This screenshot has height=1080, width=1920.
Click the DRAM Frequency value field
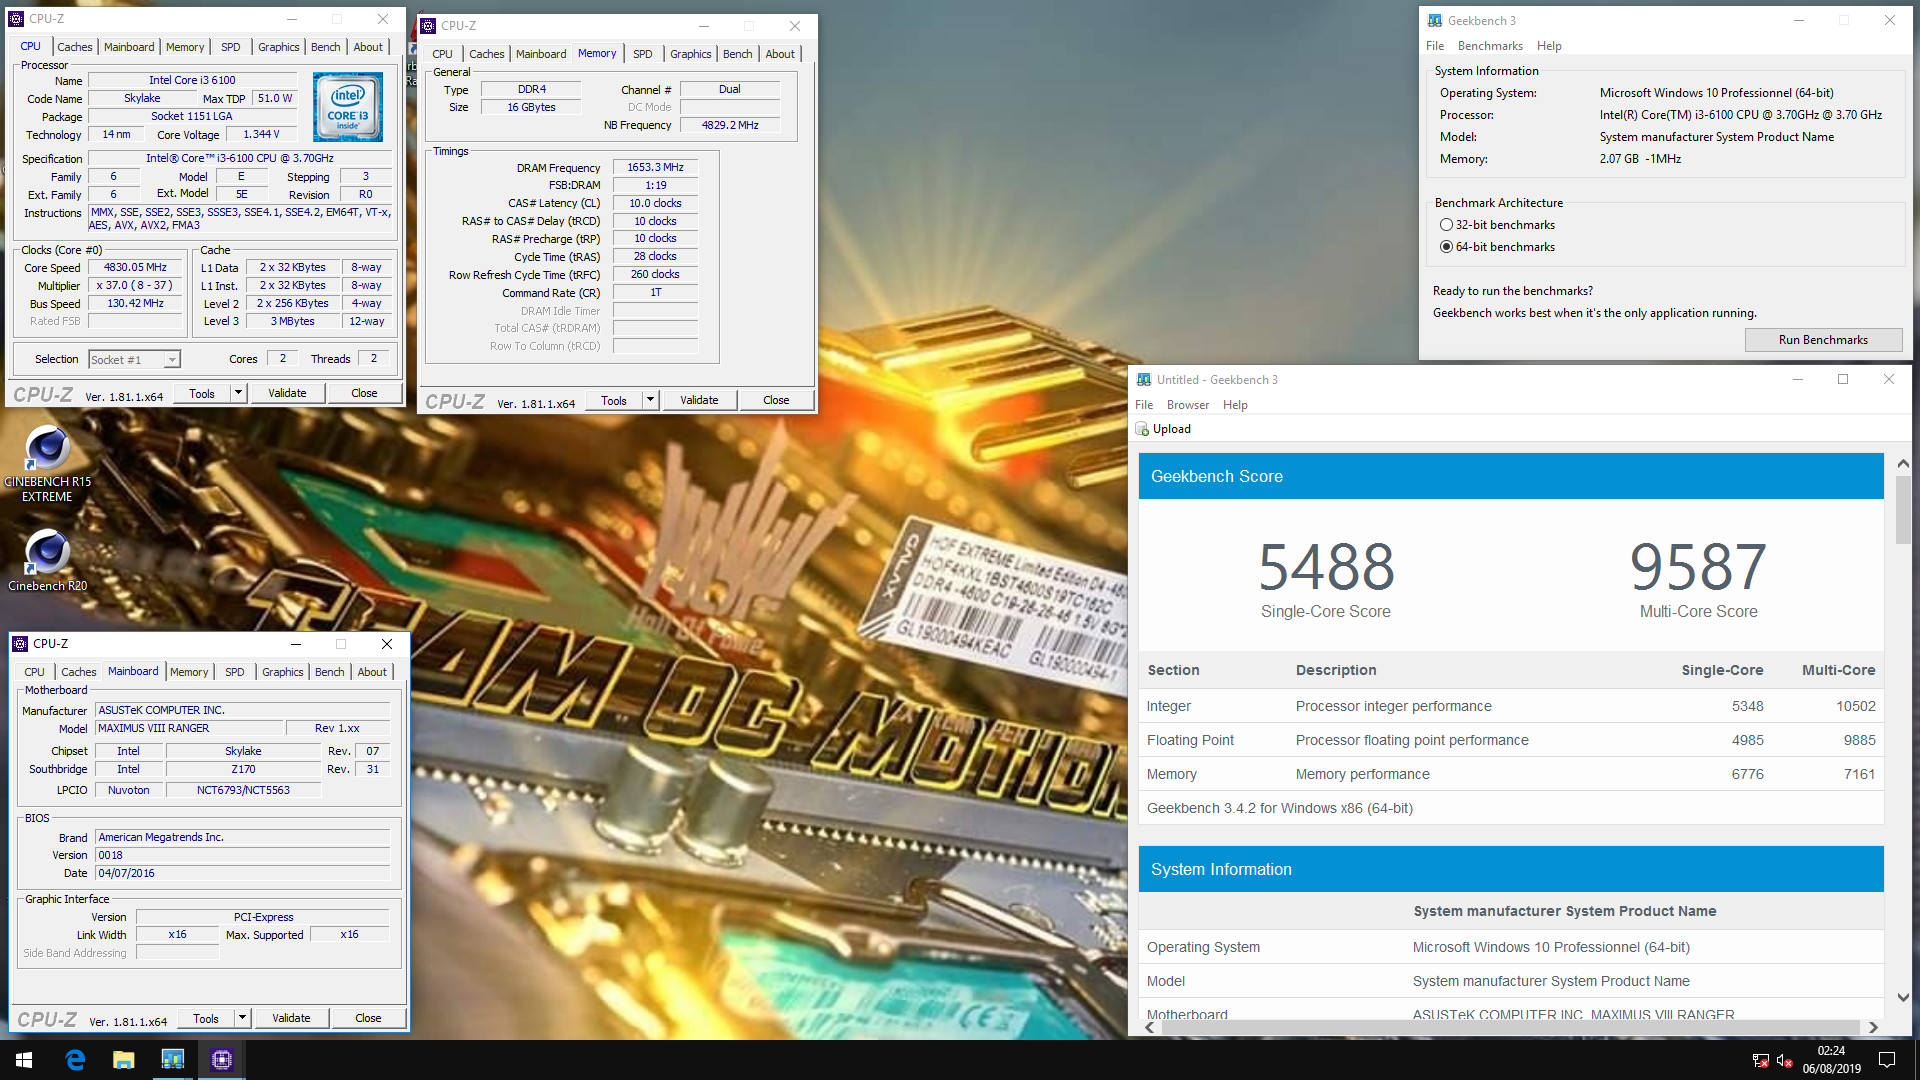click(x=655, y=168)
